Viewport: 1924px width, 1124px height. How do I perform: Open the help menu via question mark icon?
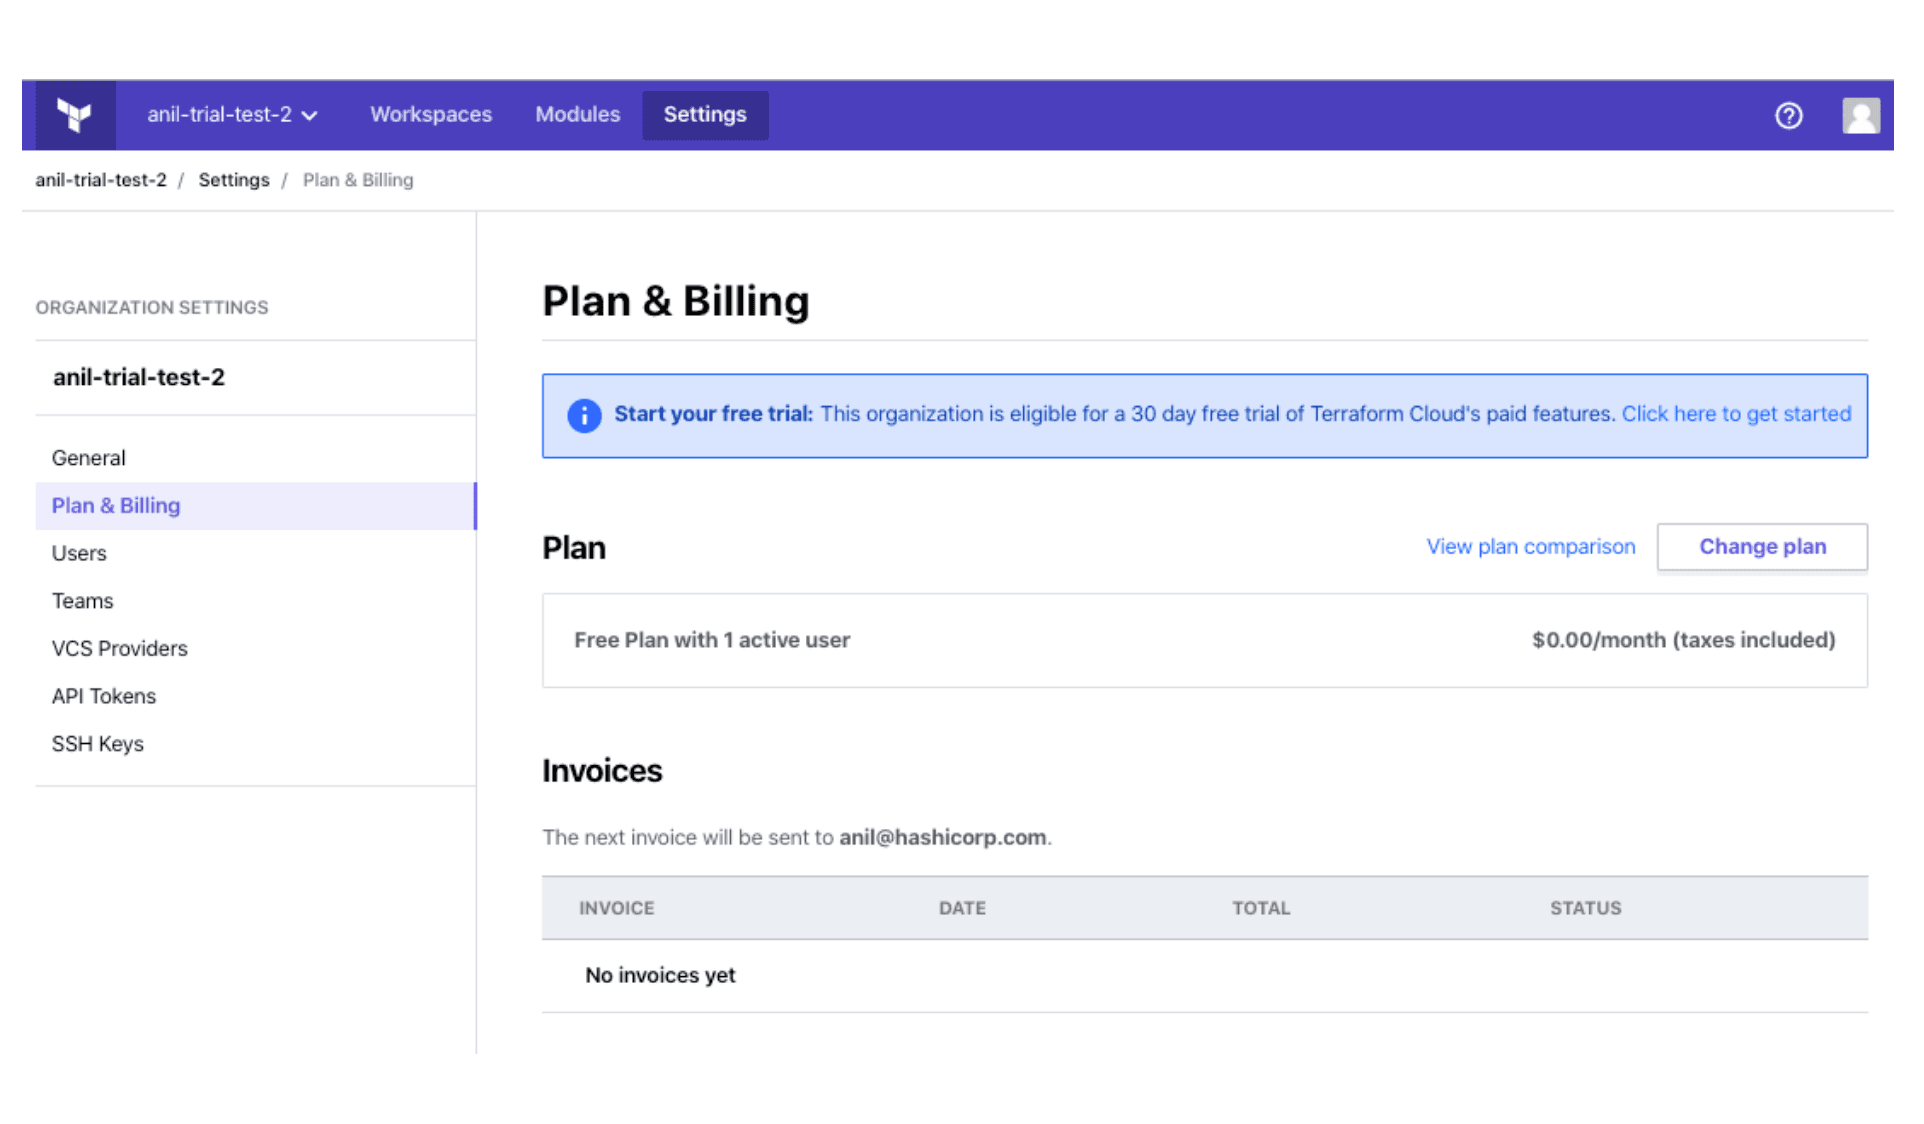1789,115
